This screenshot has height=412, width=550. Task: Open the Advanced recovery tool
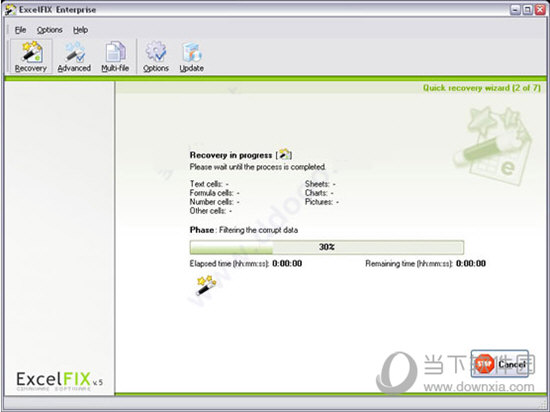tap(74, 56)
